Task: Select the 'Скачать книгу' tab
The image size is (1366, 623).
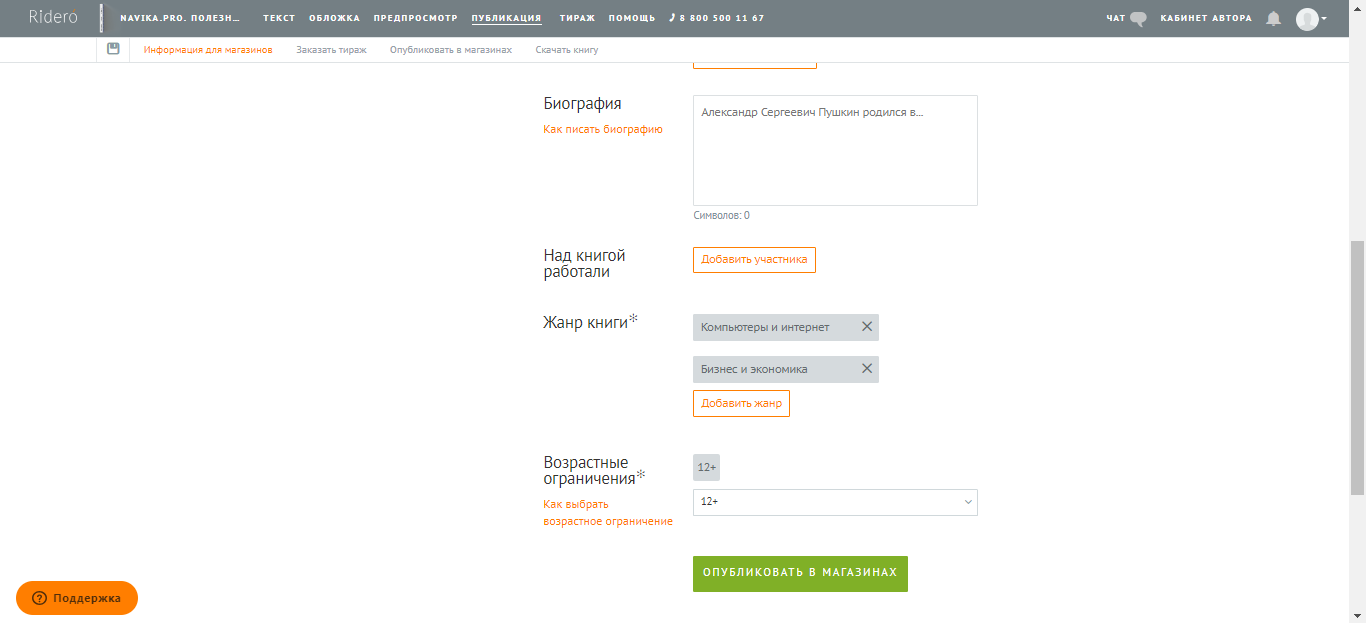Action: click(x=567, y=49)
